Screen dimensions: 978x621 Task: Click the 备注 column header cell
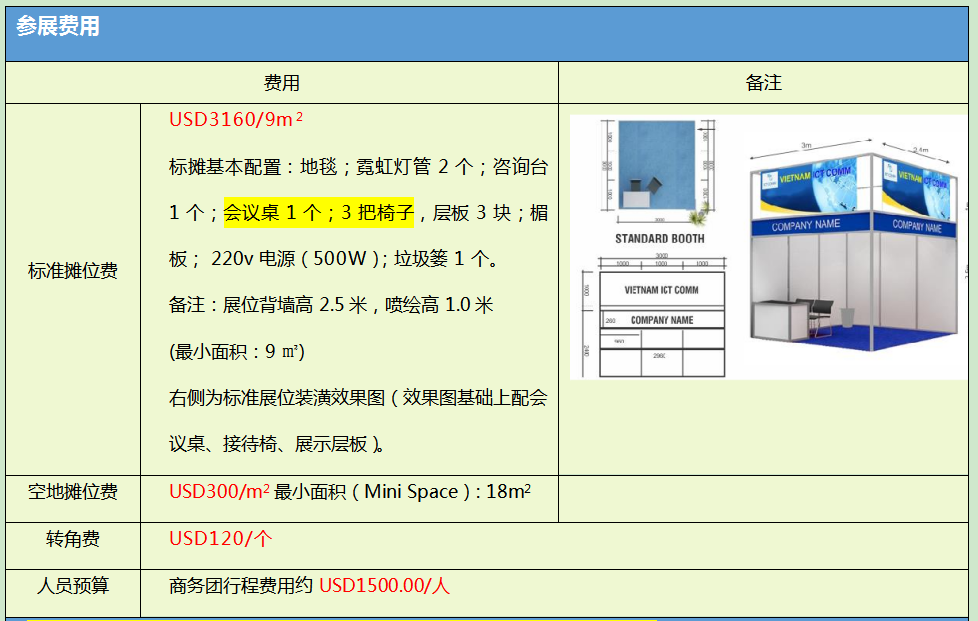[763, 83]
